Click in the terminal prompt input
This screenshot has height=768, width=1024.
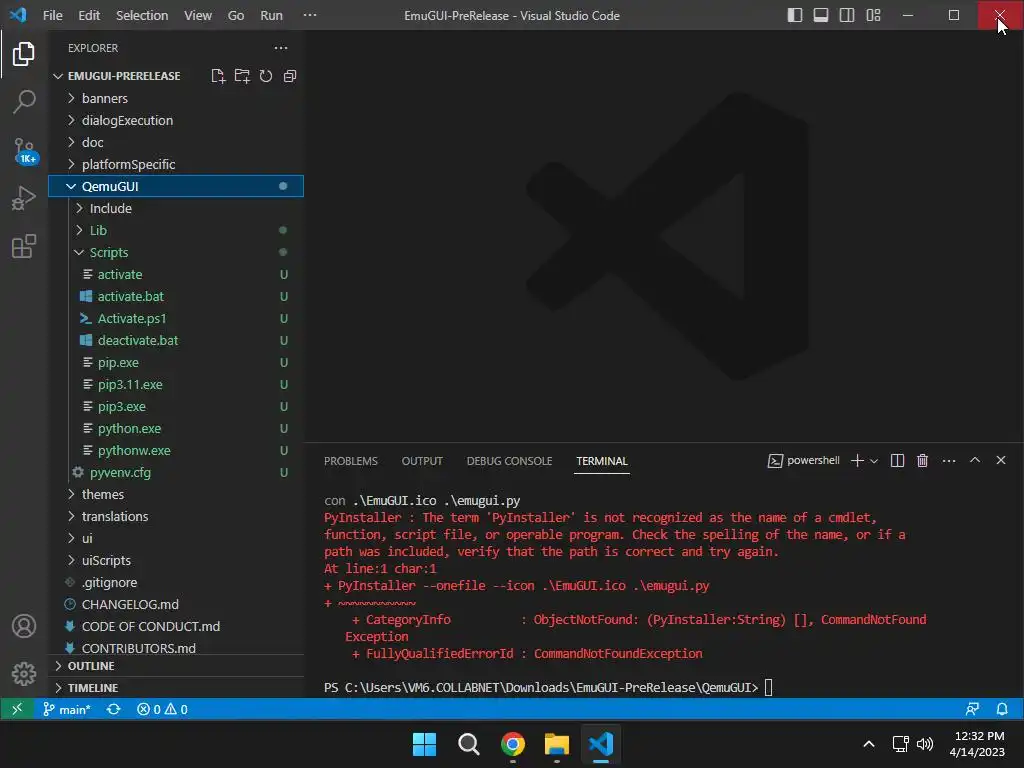click(769, 688)
